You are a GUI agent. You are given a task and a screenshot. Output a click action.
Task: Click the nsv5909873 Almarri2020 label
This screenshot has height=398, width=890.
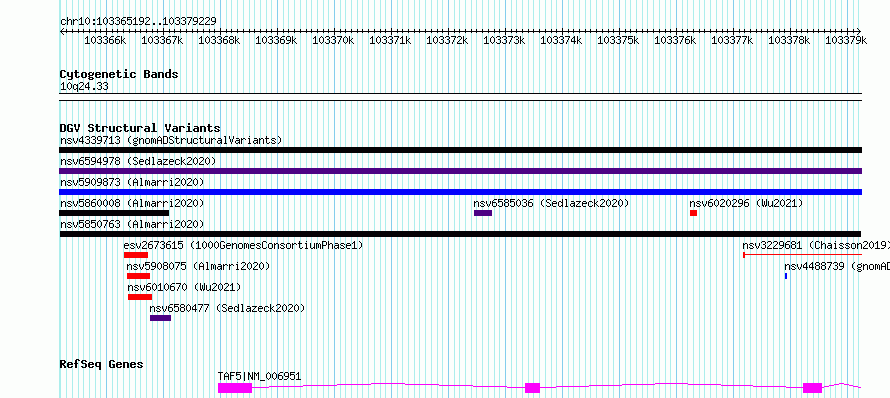[132, 182]
